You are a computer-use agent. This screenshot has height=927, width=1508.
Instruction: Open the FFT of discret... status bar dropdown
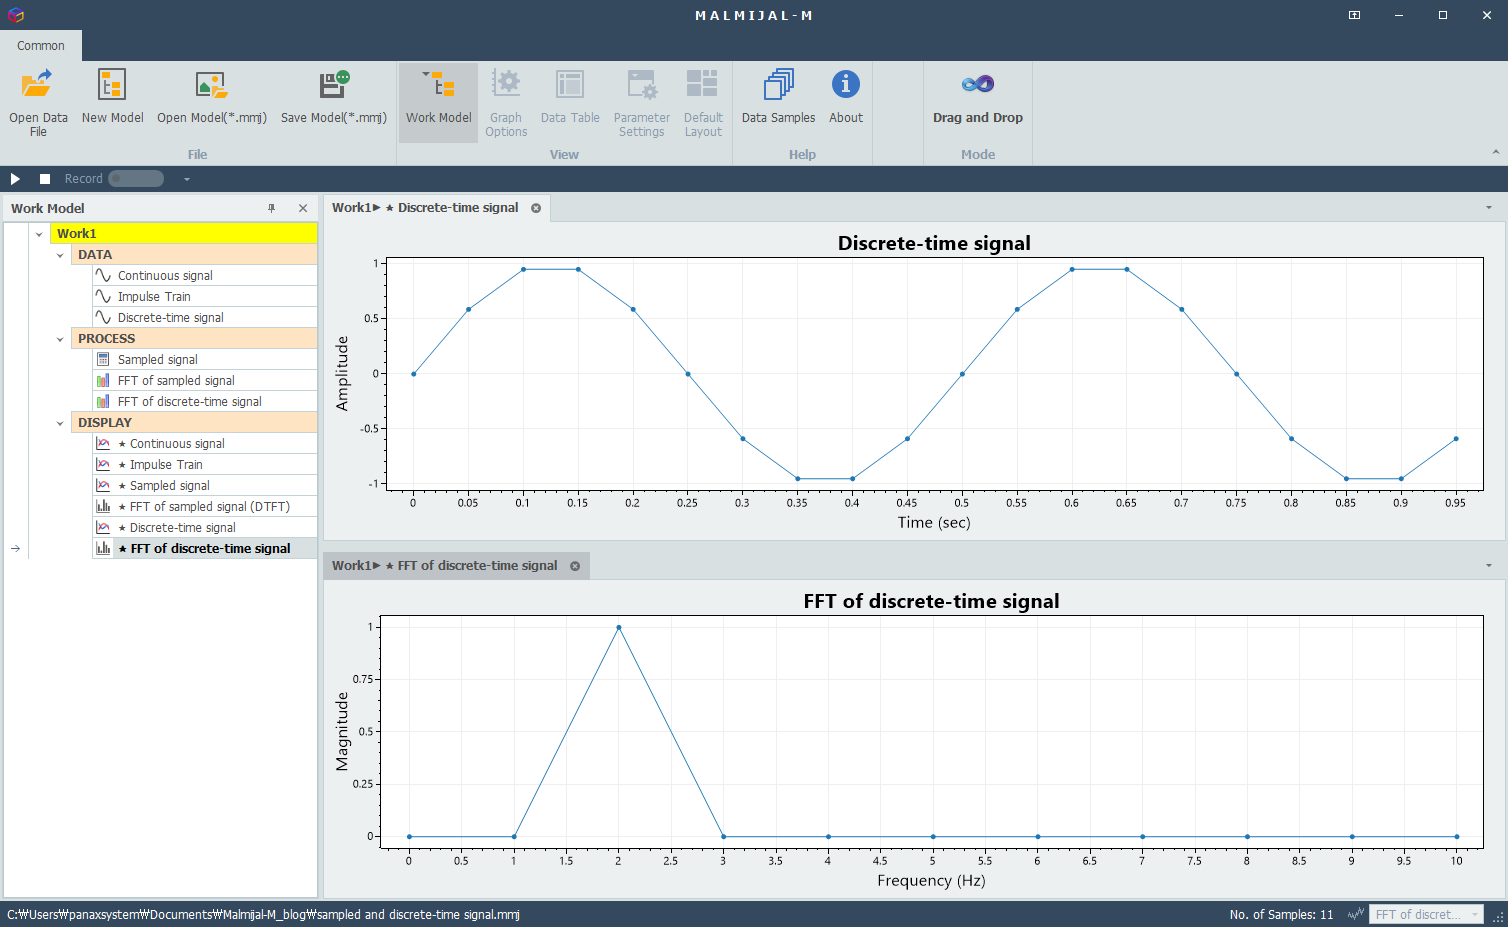tap(1426, 914)
